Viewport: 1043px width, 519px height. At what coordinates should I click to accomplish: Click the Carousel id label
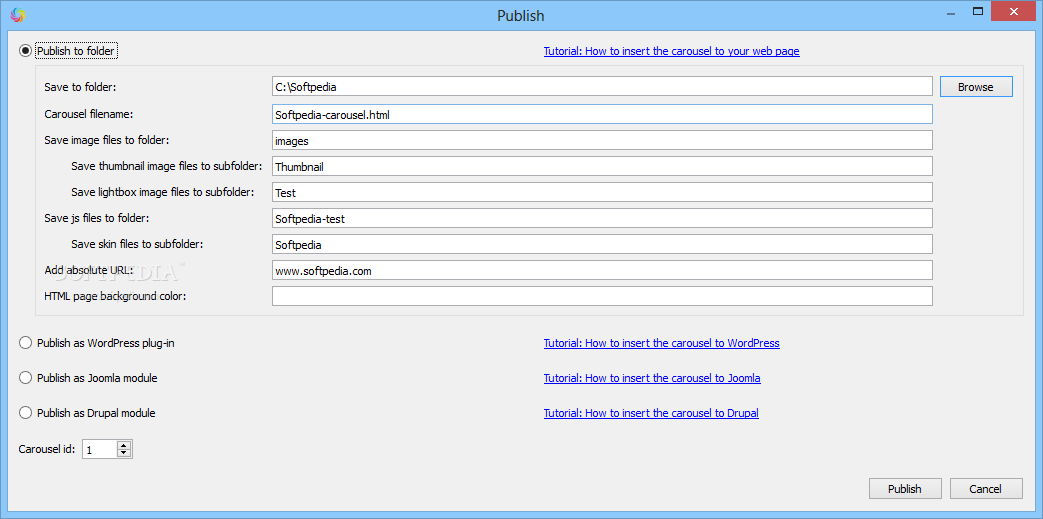tap(47, 449)
